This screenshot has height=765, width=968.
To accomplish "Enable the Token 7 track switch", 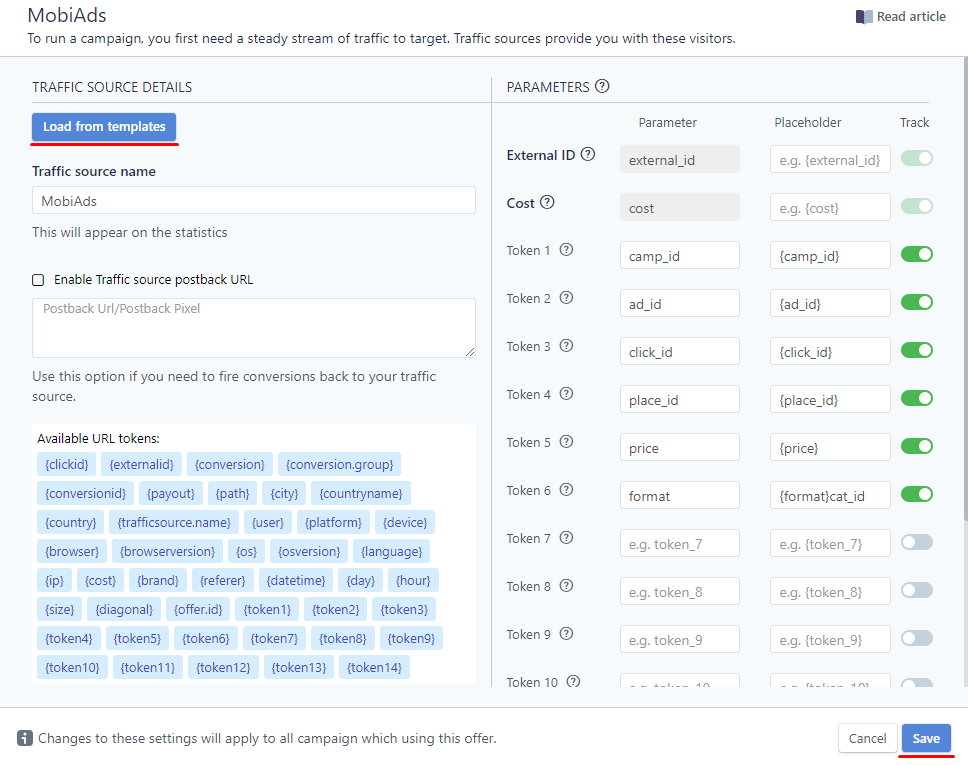I will [x=917, y=542].
